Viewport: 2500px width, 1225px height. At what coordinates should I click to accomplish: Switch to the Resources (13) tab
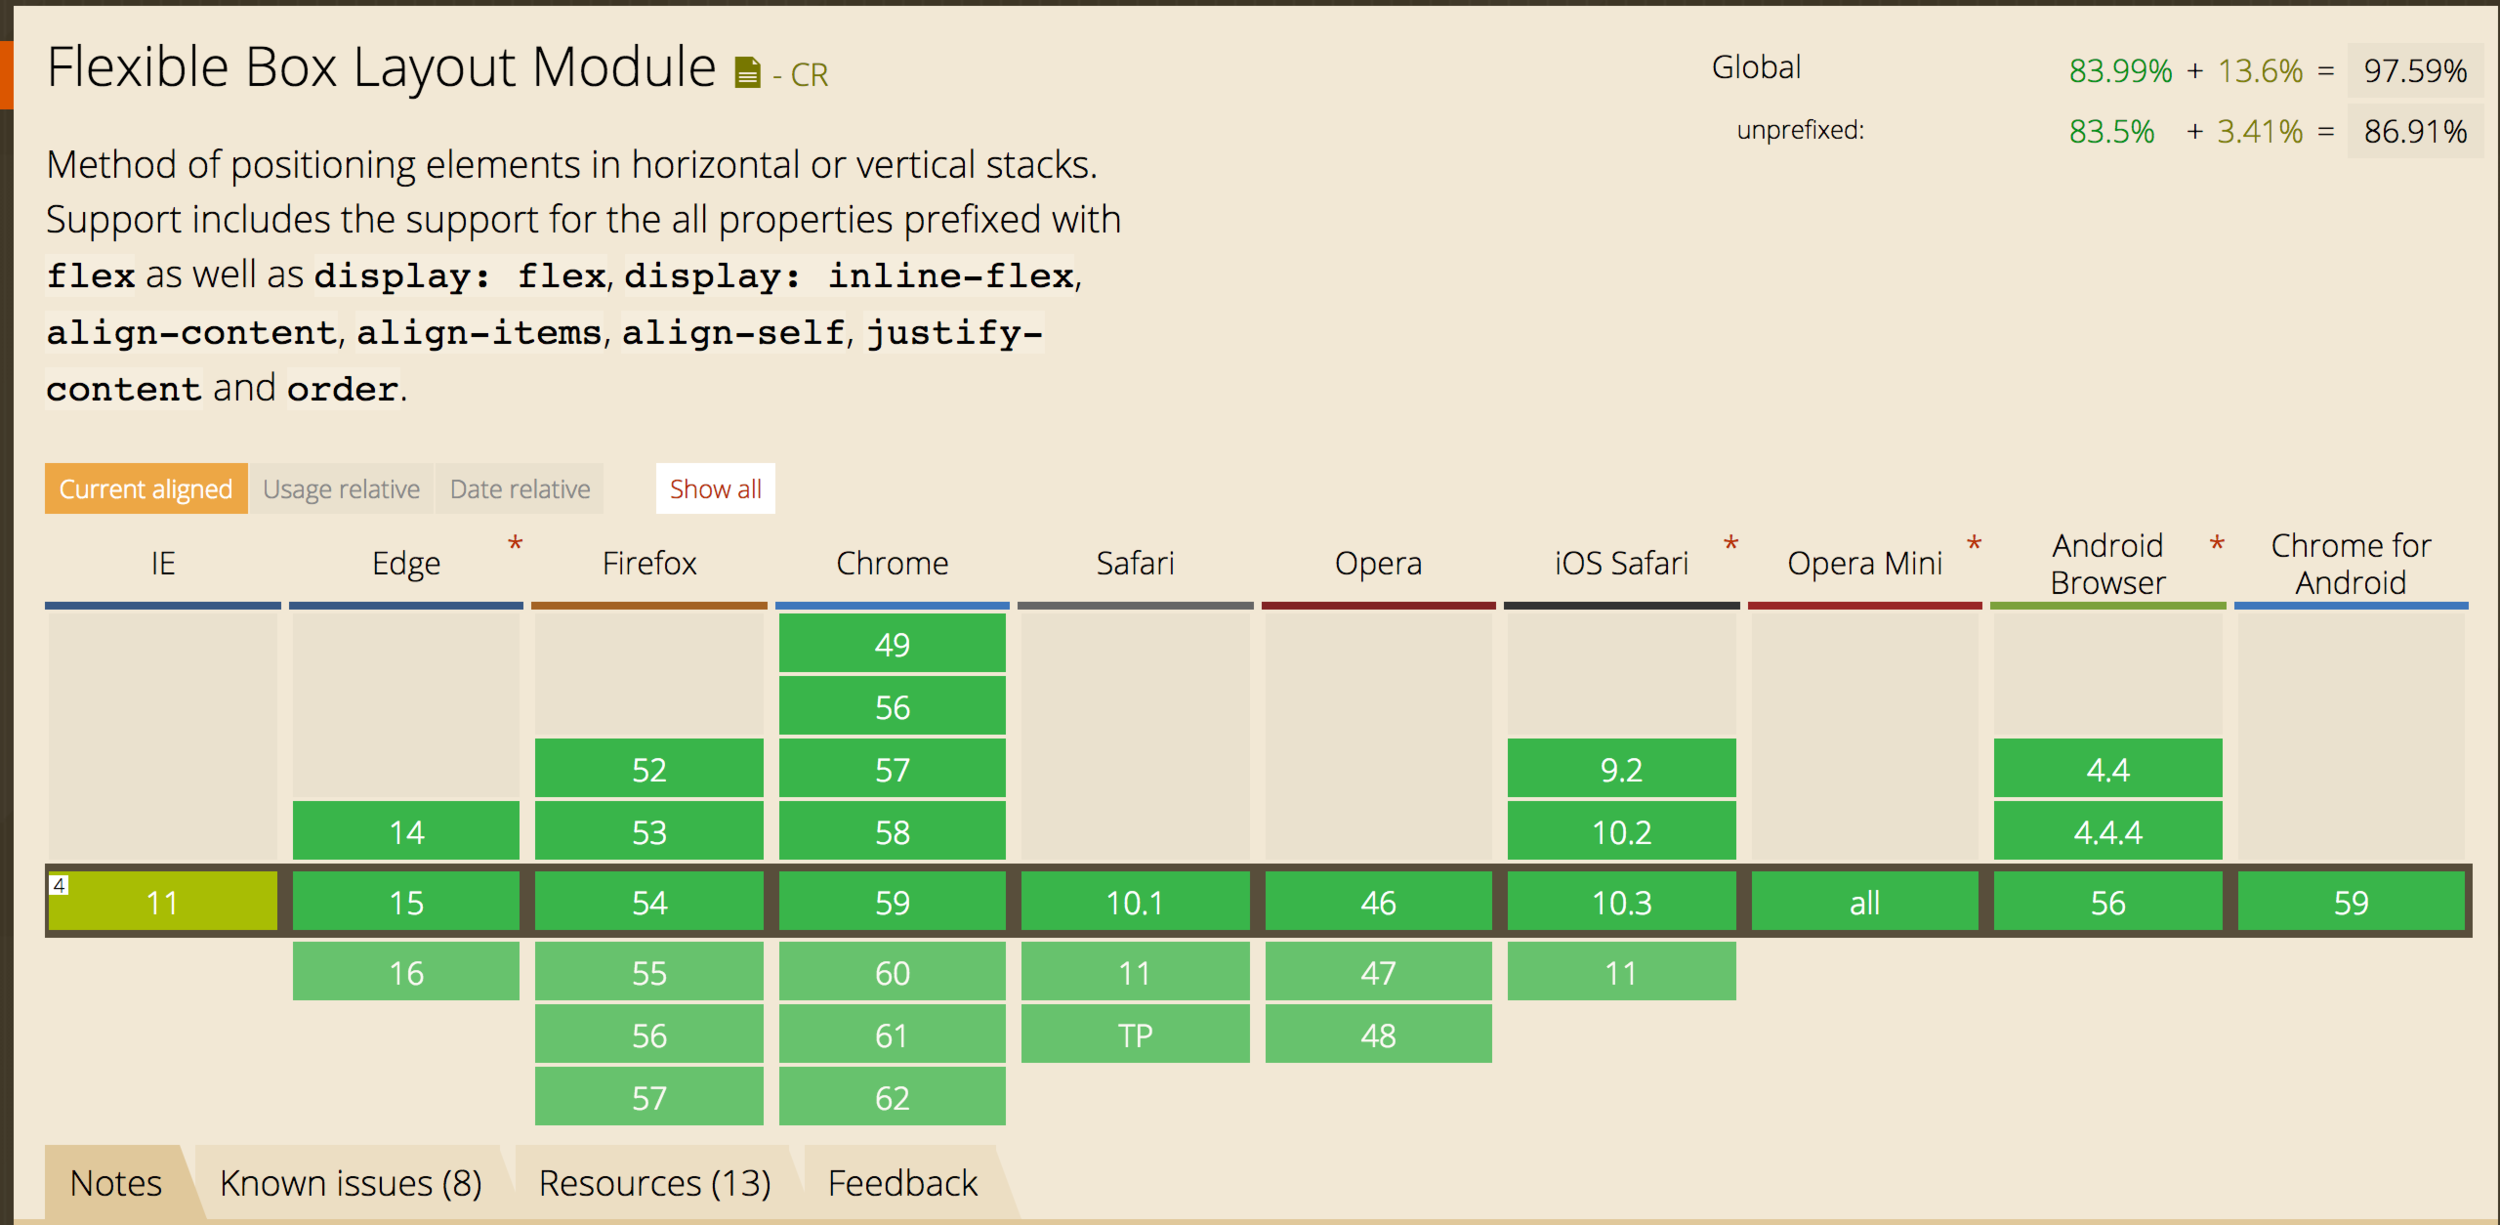(x=654, y=1183)
